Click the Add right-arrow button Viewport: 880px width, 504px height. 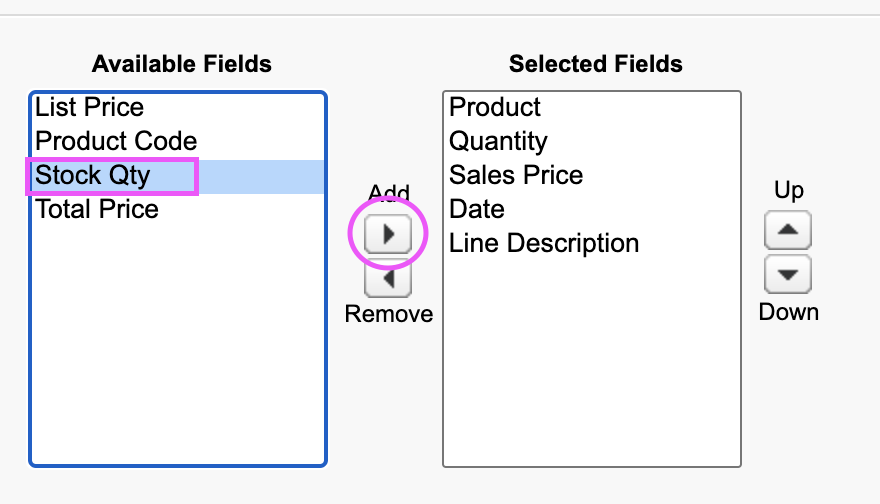click(388, 235)
